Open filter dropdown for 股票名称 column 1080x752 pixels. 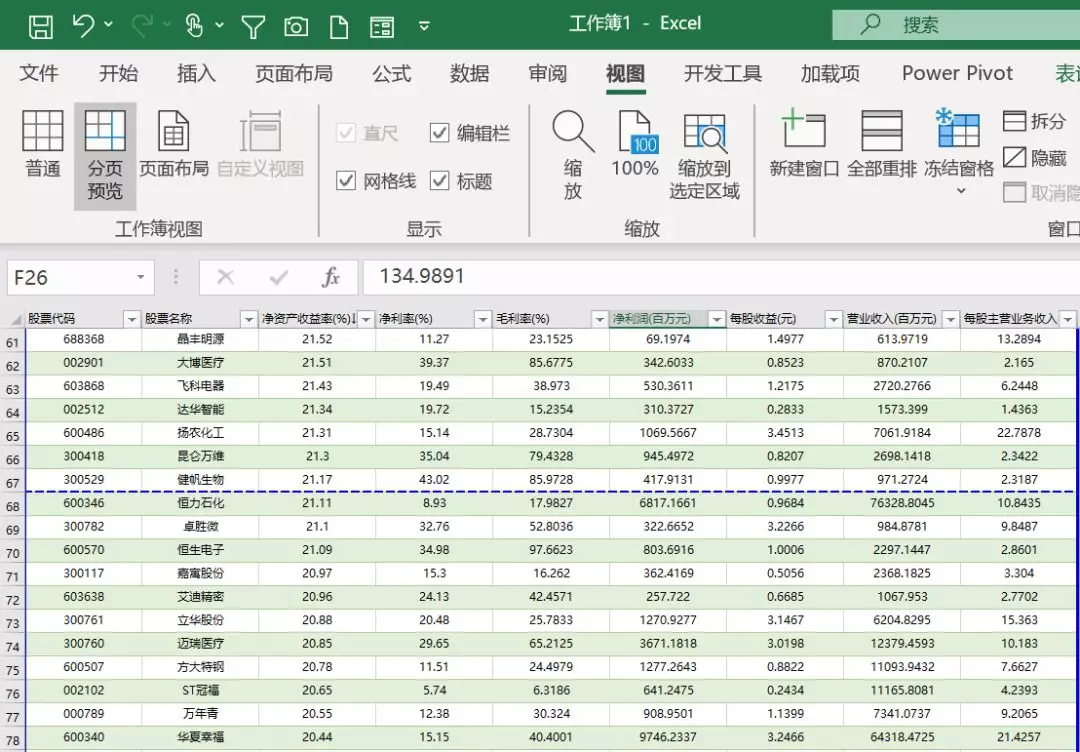click(x=249, y=319)
